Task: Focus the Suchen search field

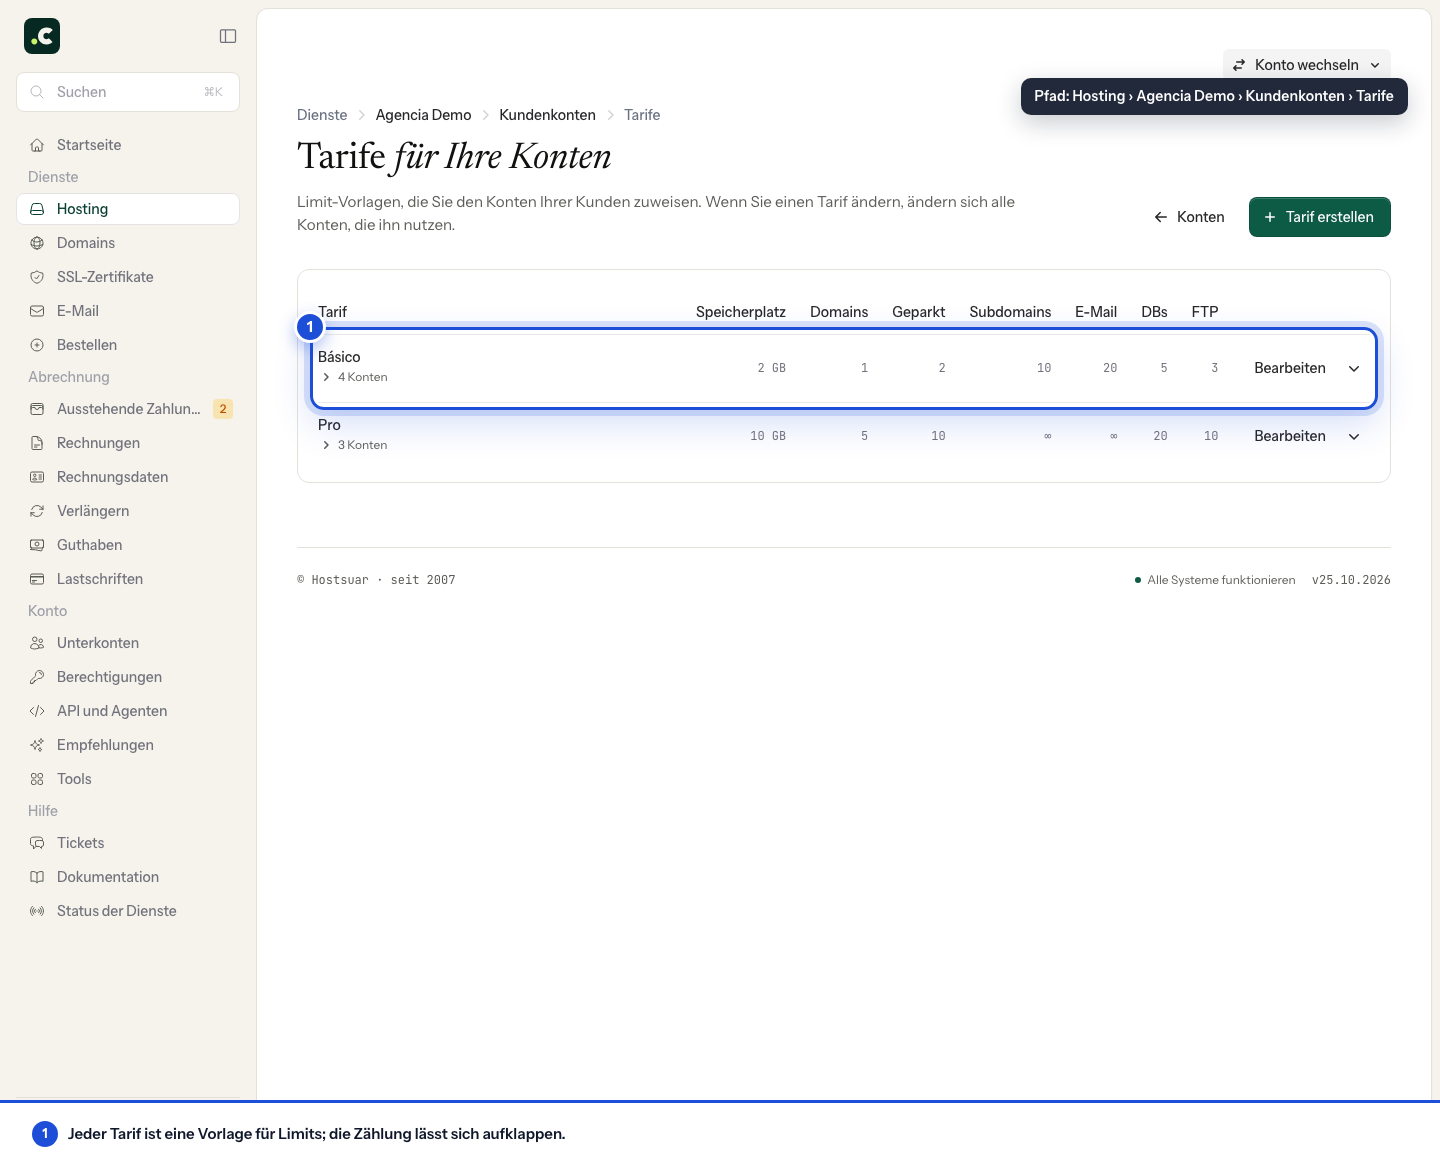Action: click(x=128, y=92)
